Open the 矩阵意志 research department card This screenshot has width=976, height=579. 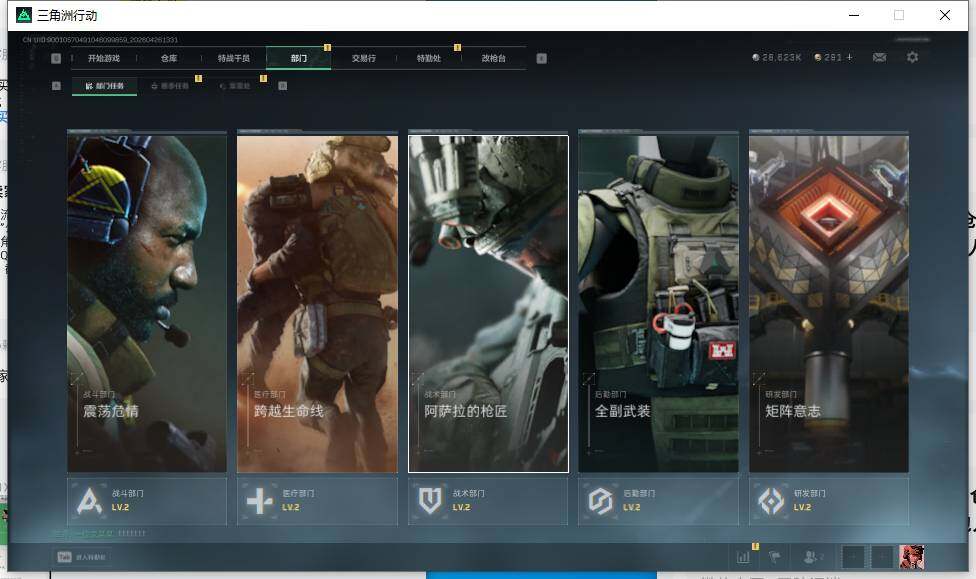(x=829, y=304)
